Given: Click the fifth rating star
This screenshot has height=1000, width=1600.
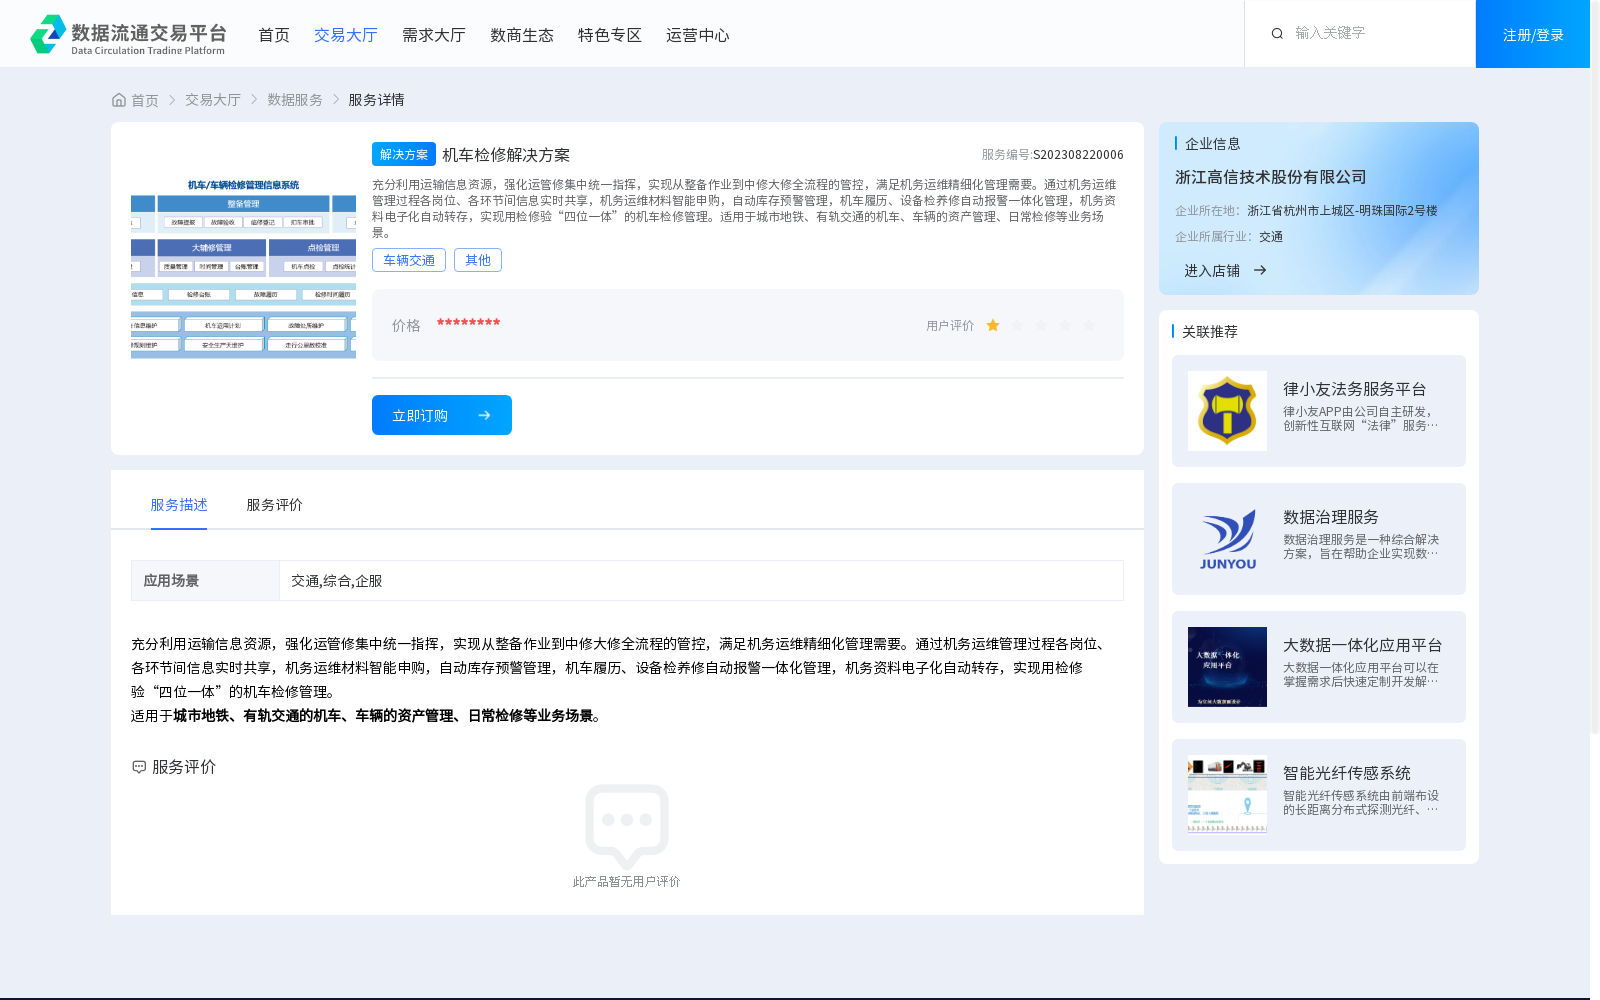Looking at the screenshot, I should tap(1089, 325).
